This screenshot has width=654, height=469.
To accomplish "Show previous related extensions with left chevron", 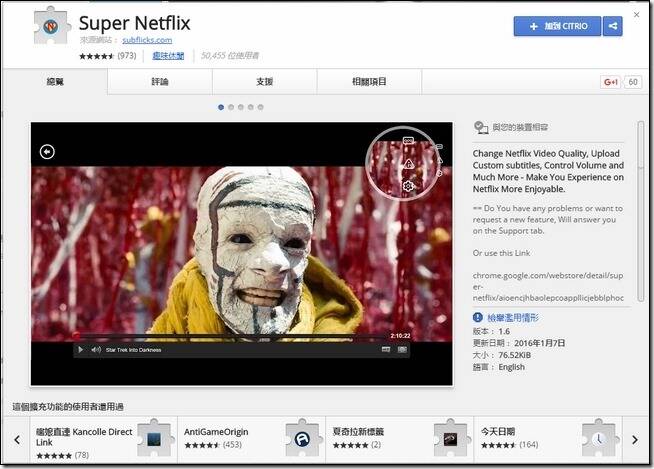I will [17, 439].
